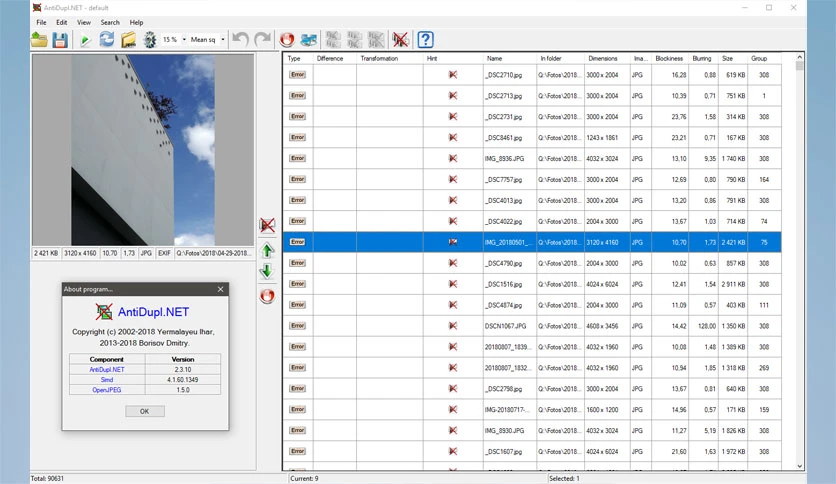Open the File menu

coord(41,22)
